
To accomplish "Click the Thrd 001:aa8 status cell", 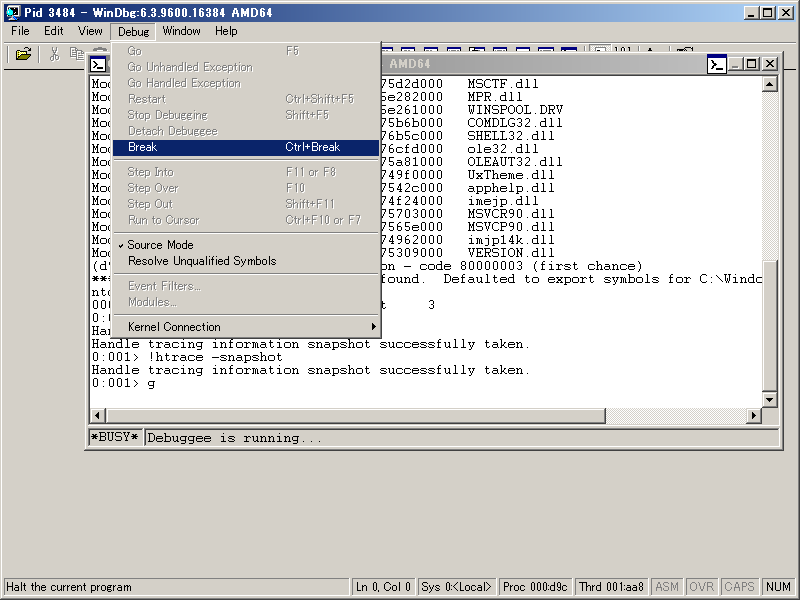I will [611, 587].
